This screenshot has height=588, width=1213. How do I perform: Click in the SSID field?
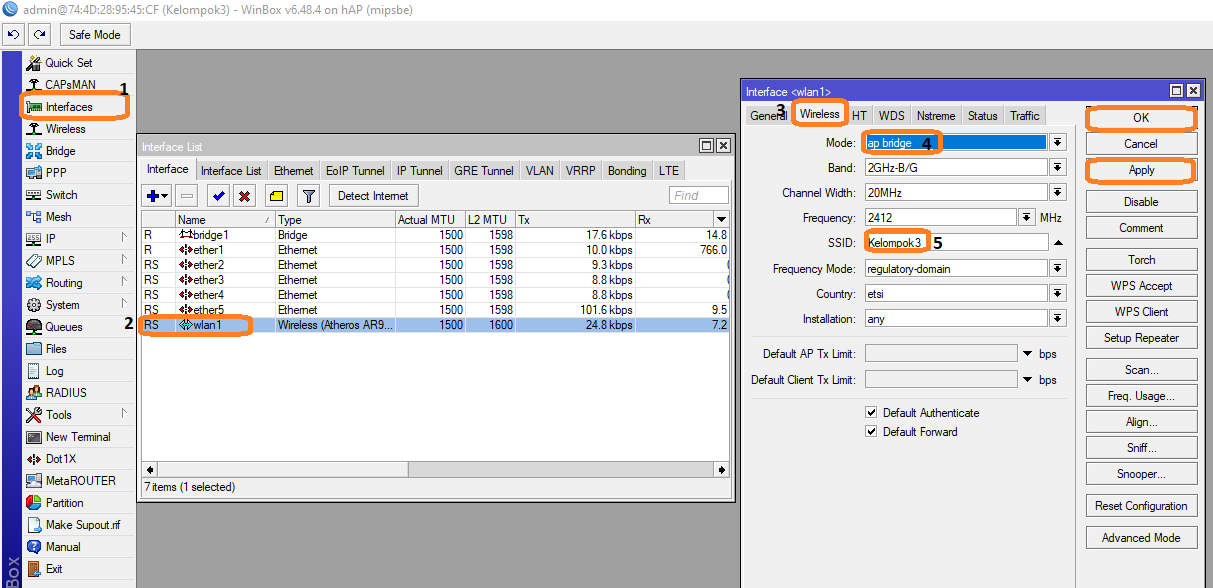[956, 243]
